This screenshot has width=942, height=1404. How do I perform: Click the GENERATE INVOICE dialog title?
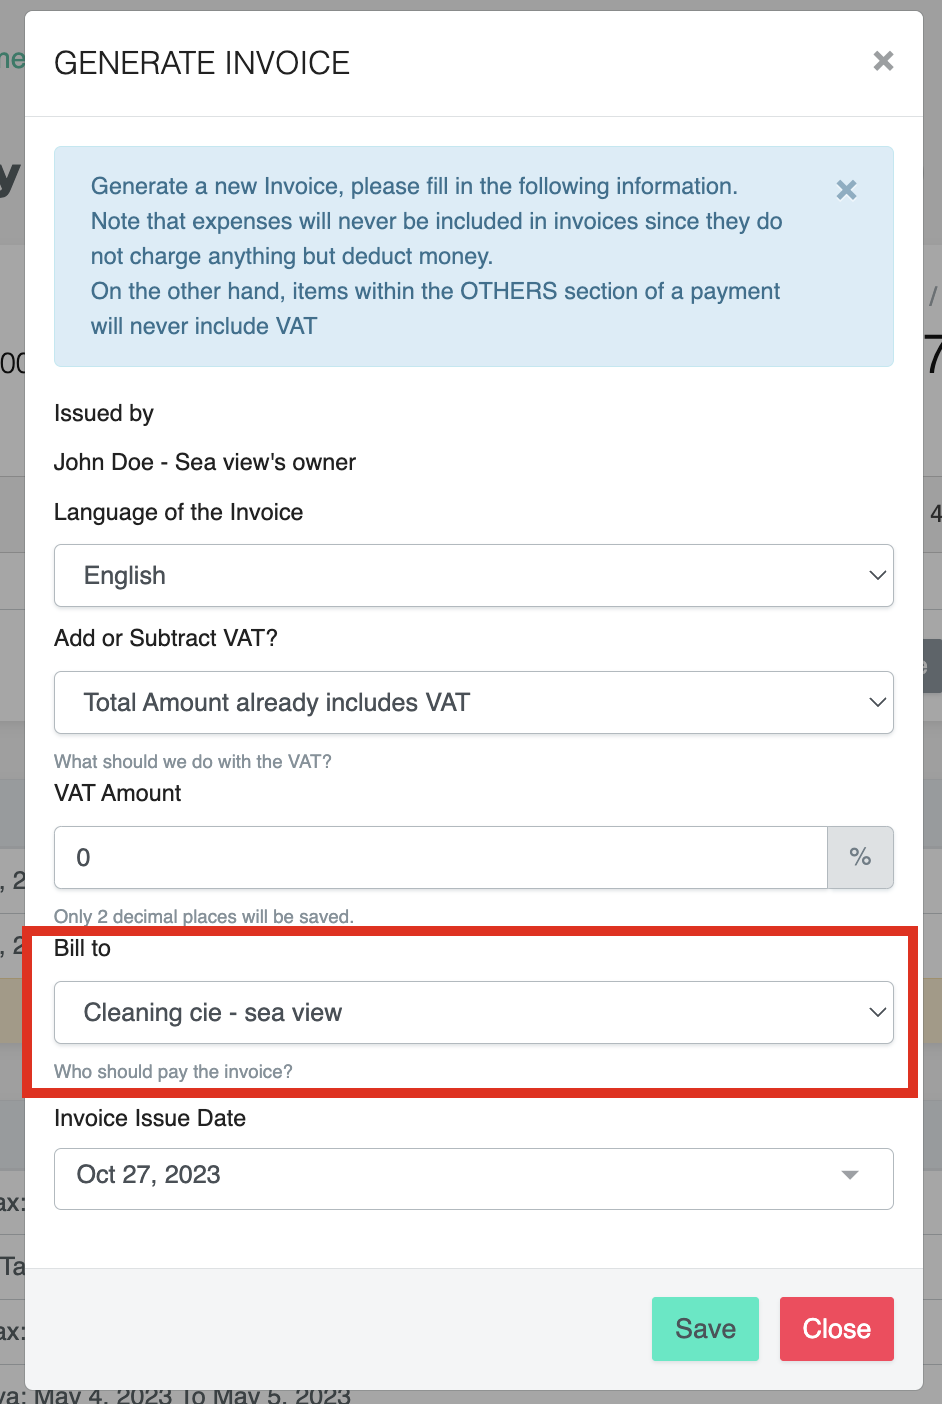point(202,63)
